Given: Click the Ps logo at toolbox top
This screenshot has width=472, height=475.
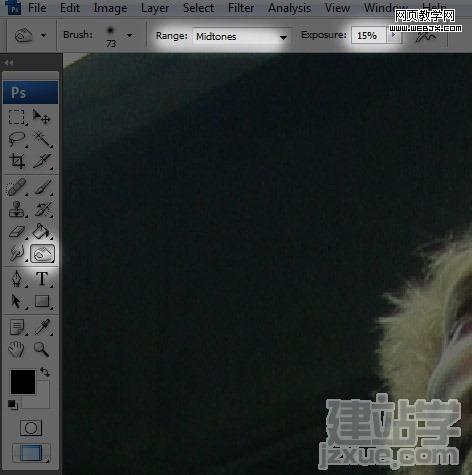Looking at the screenshot, I should (31, 92).
